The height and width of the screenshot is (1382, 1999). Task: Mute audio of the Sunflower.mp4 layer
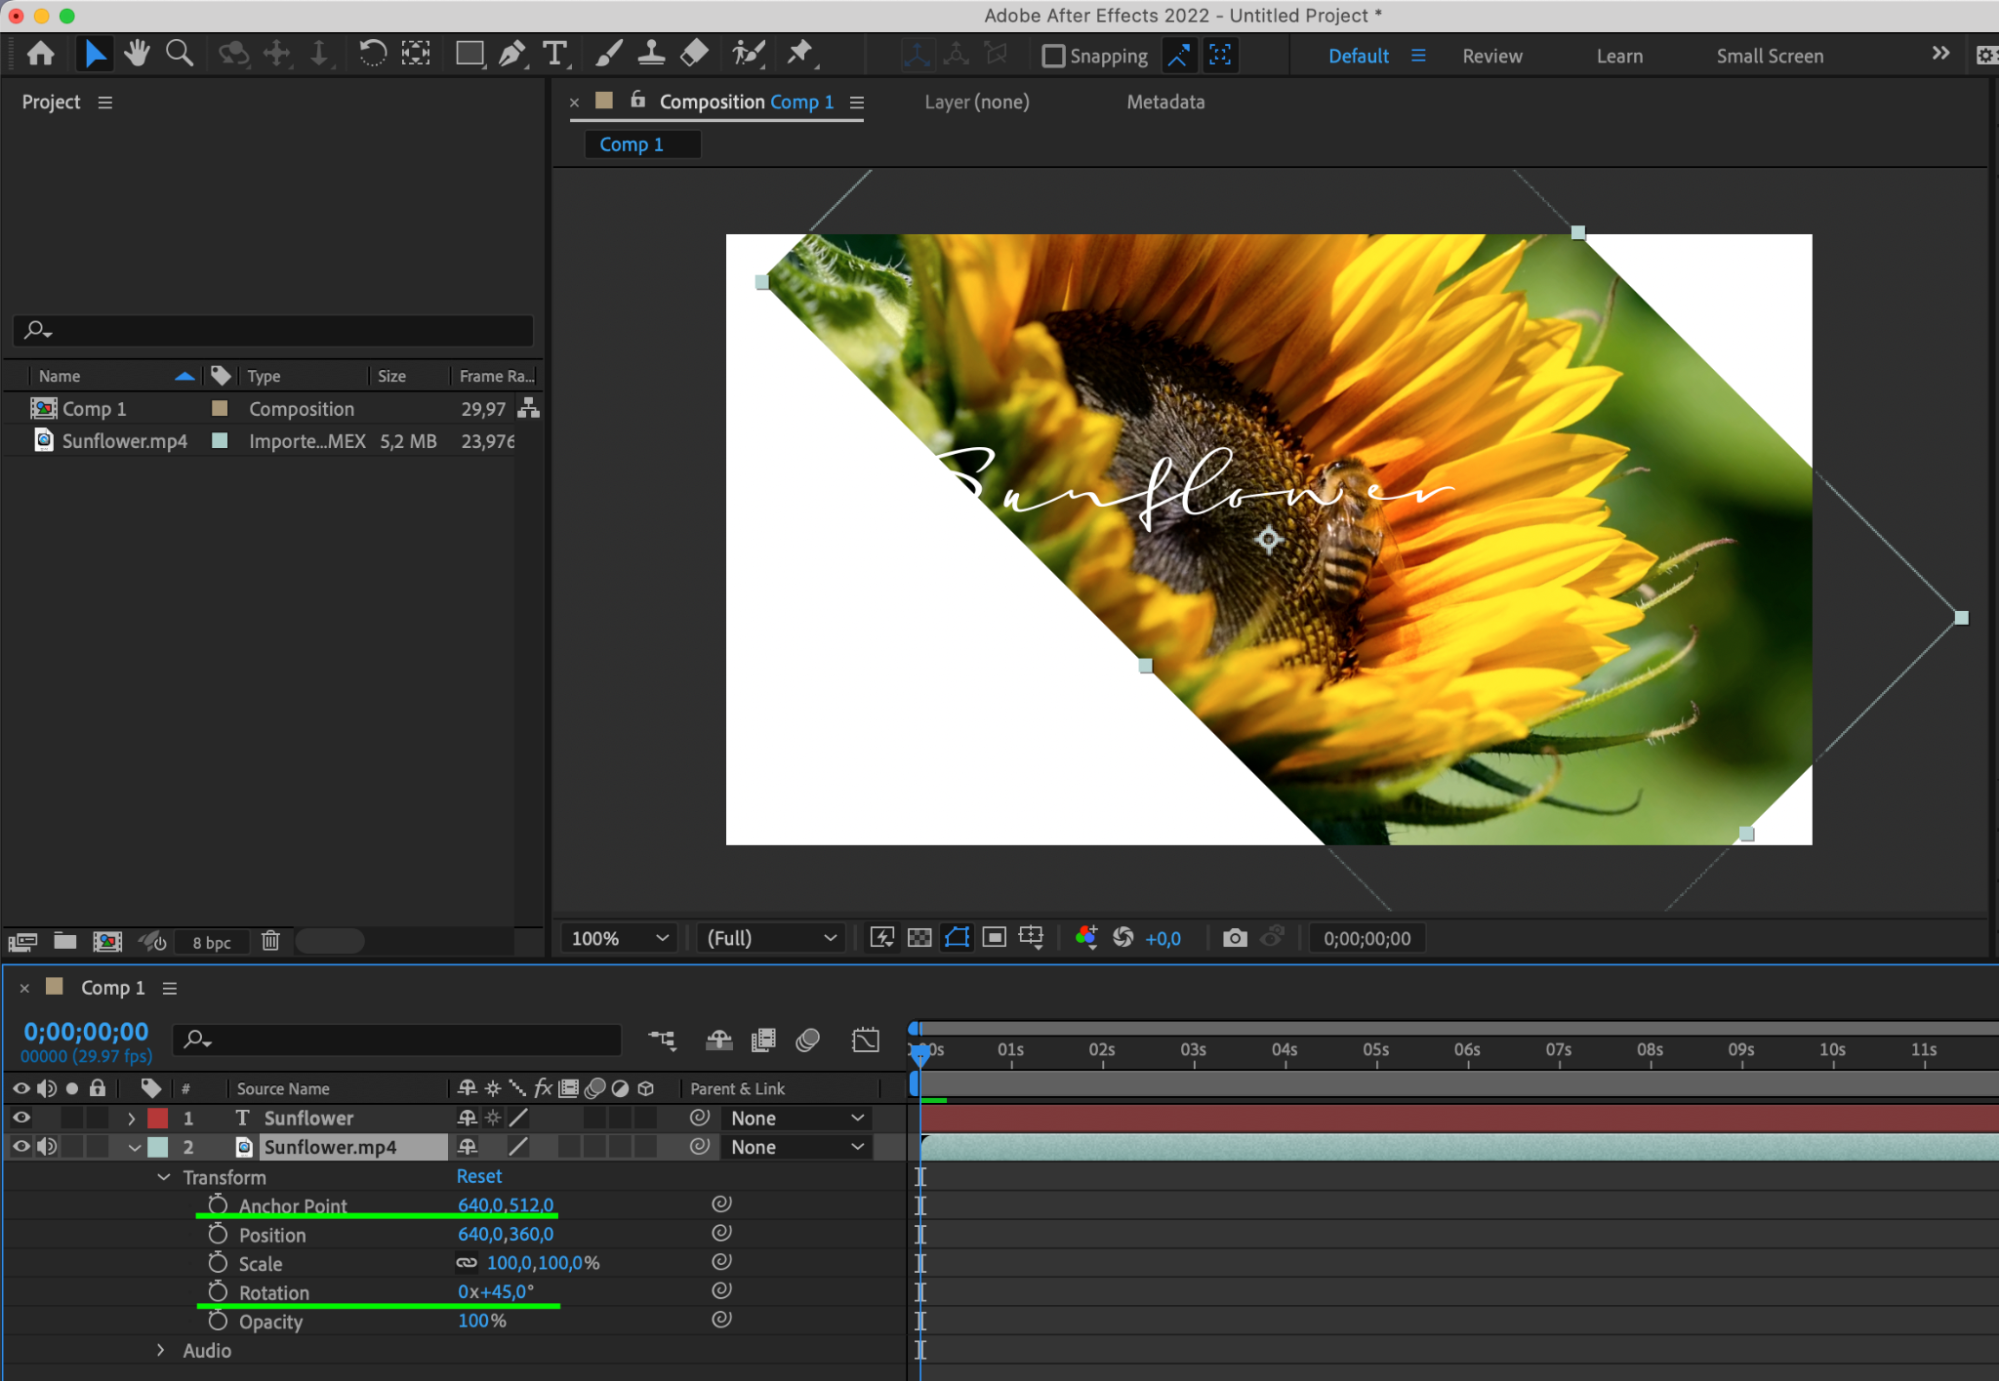click(x=47, y=1147)
